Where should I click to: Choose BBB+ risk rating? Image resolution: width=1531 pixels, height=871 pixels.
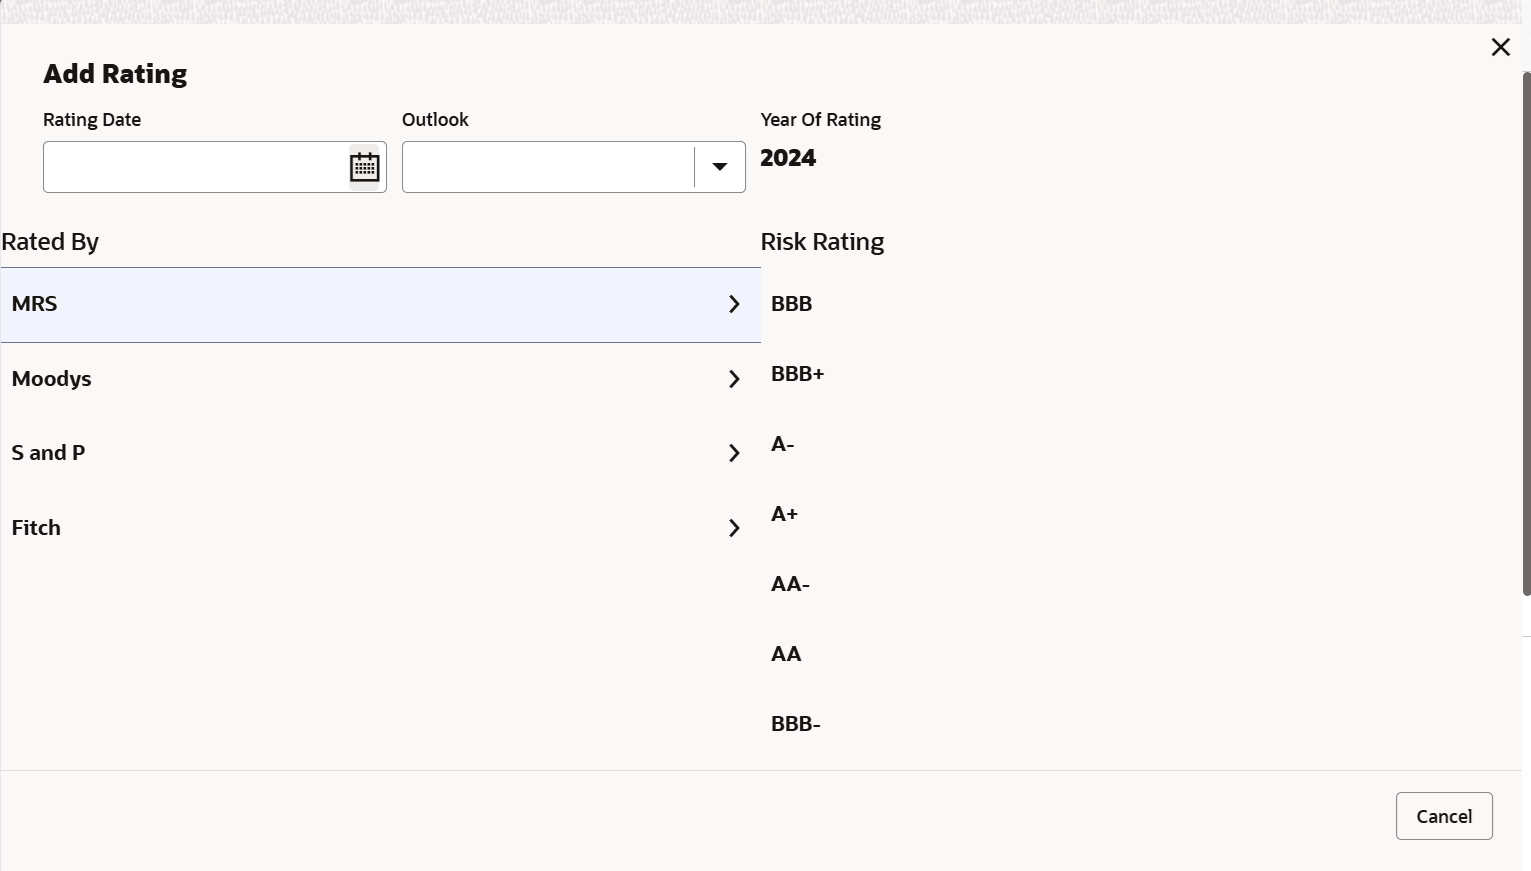click(x=797, y=374)
